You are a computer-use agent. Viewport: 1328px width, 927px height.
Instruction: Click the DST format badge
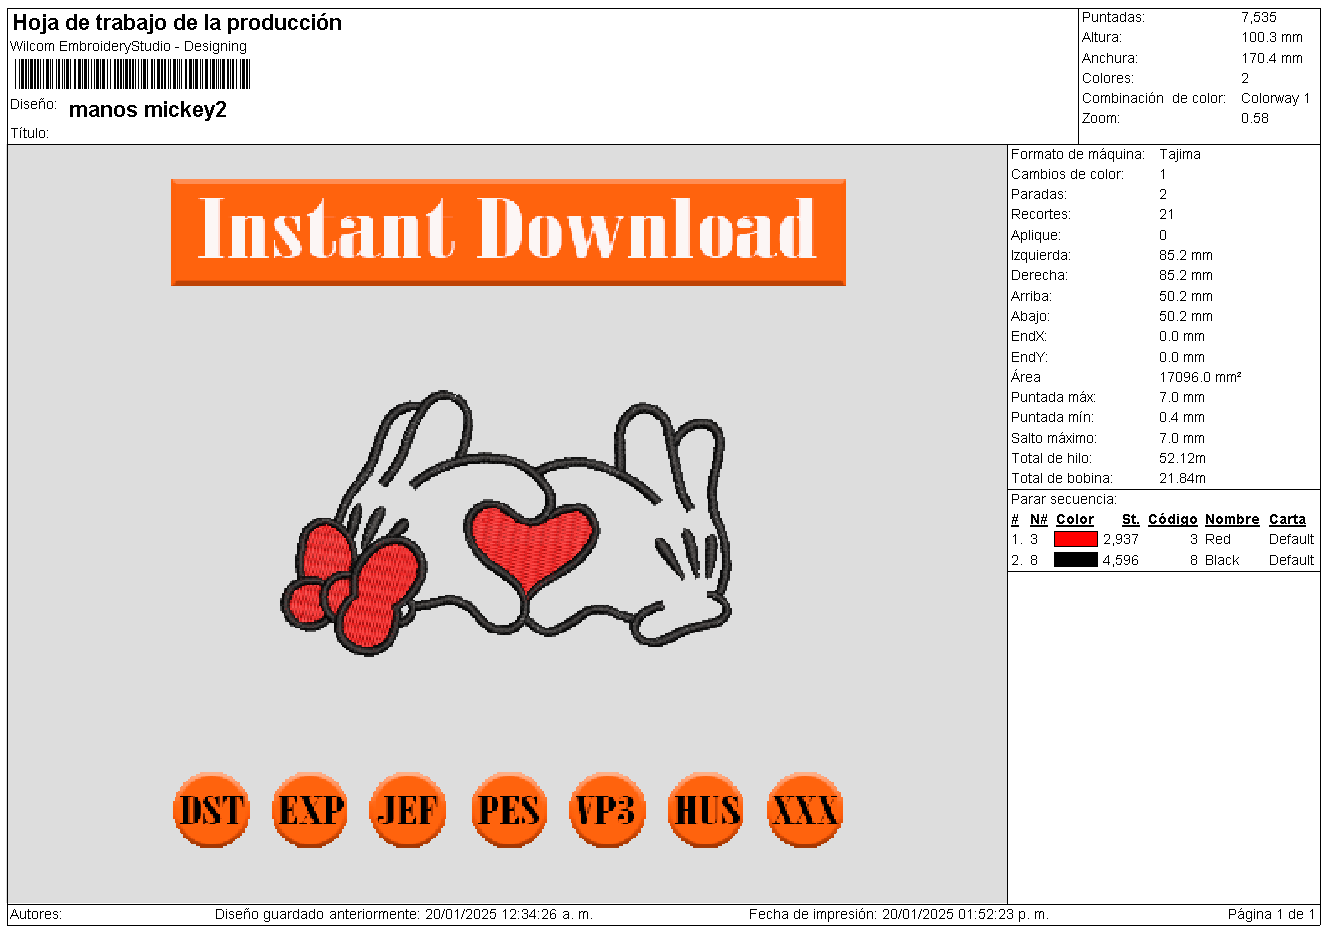pos(211,810)
